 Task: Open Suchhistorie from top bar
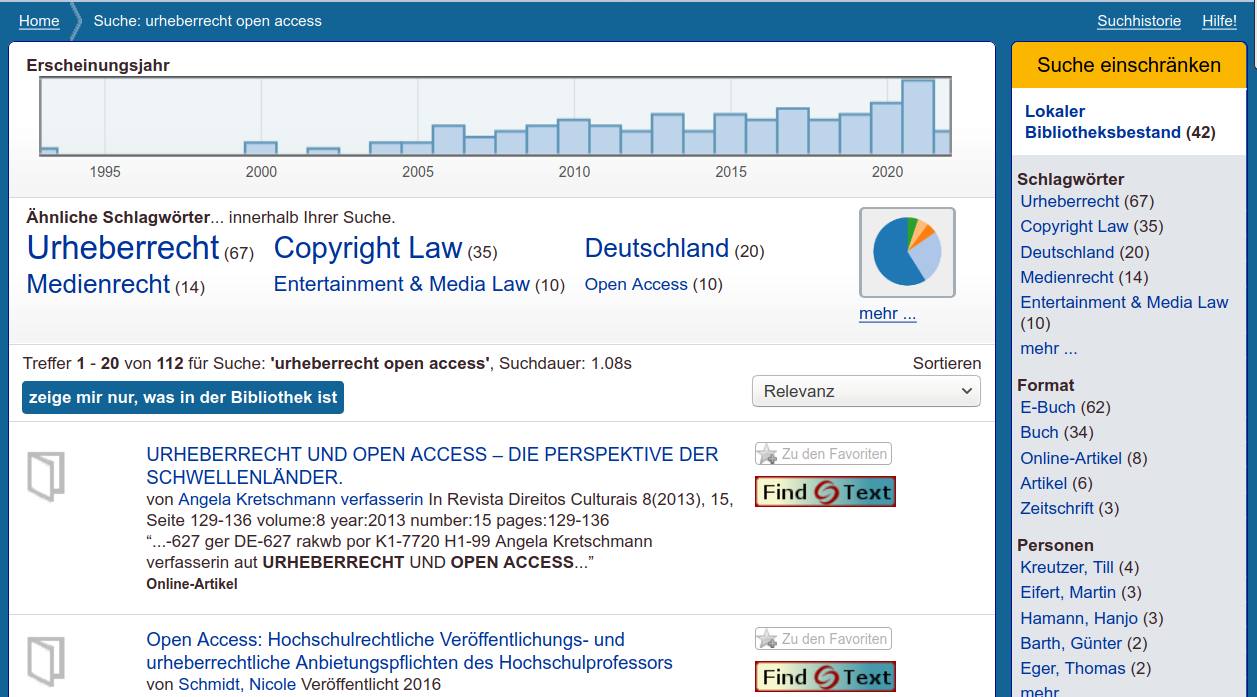[1138, 21]
